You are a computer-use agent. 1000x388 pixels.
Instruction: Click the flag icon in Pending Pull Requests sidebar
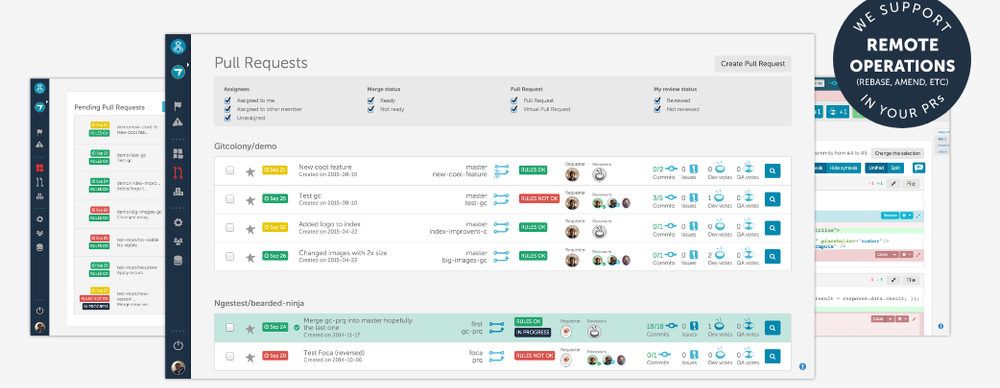click(x=40, y=133)
